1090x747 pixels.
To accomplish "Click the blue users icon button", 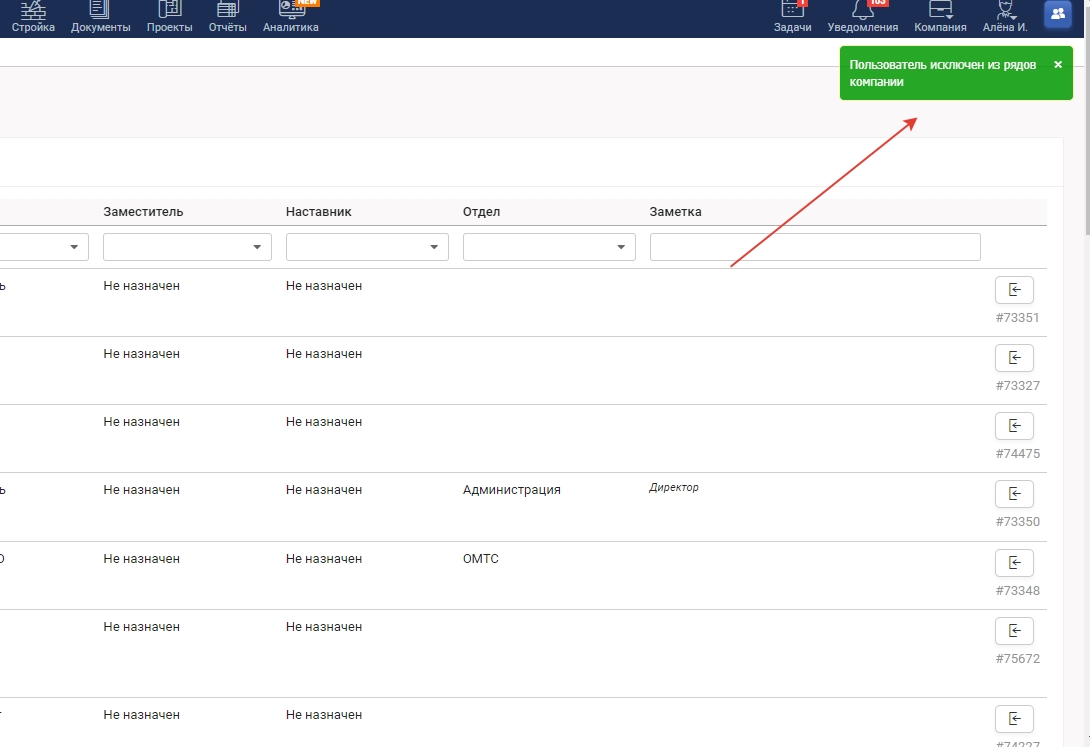I will 1058,14.
